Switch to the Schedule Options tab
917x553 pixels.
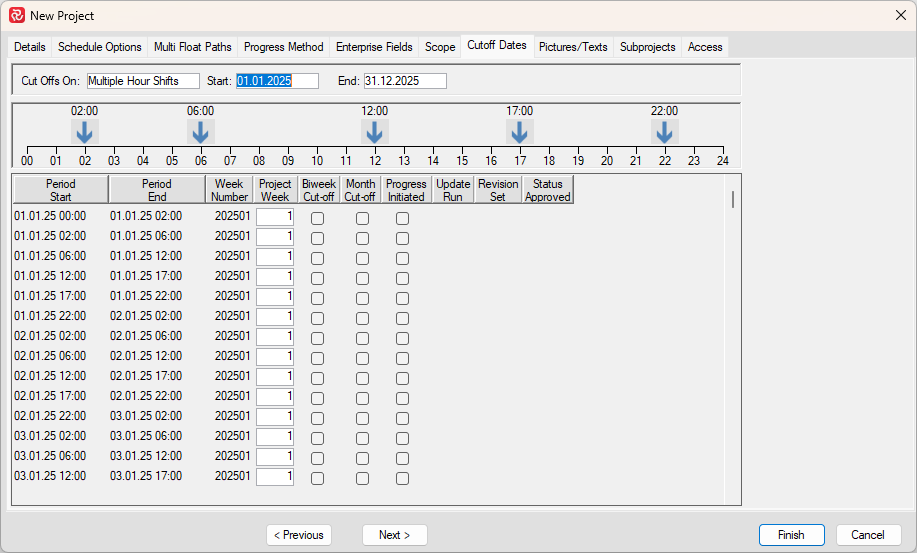(x=99, y=47)
